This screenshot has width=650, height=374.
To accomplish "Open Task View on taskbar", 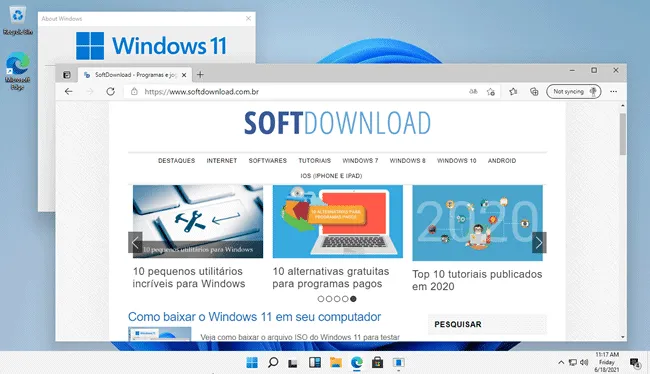I will click(x=293, y=363).
